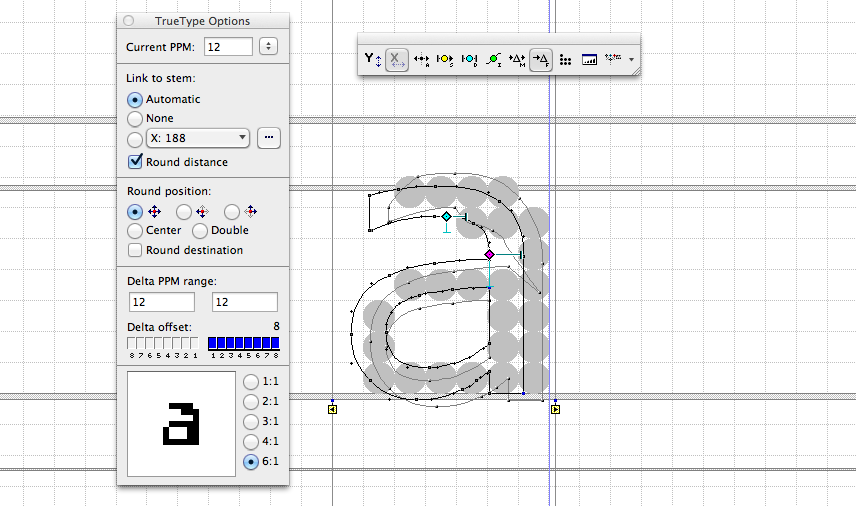The height and width of the screenshot is (506, 856).
Task: Select None for Link to stem
Action: click(135, 118)
